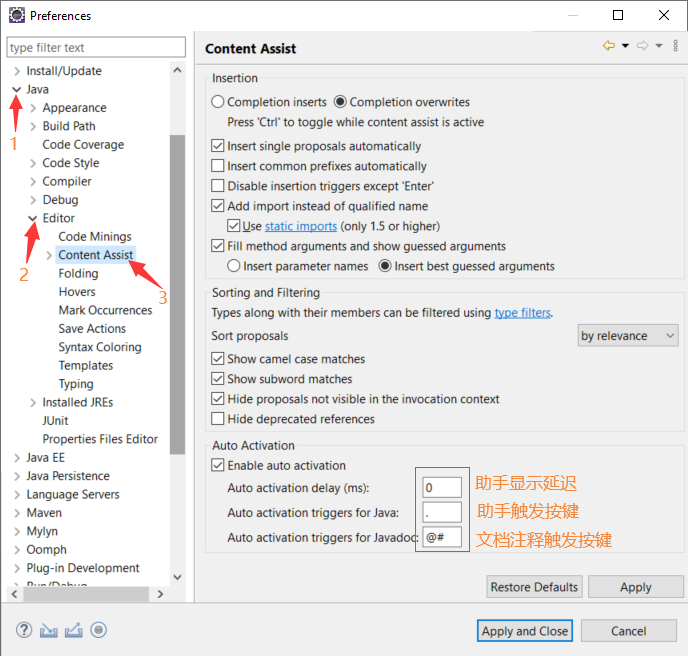This screenshot has height=656, width=688.
Task: Select JUnit in the preferences tree
Action: [55, 421]
